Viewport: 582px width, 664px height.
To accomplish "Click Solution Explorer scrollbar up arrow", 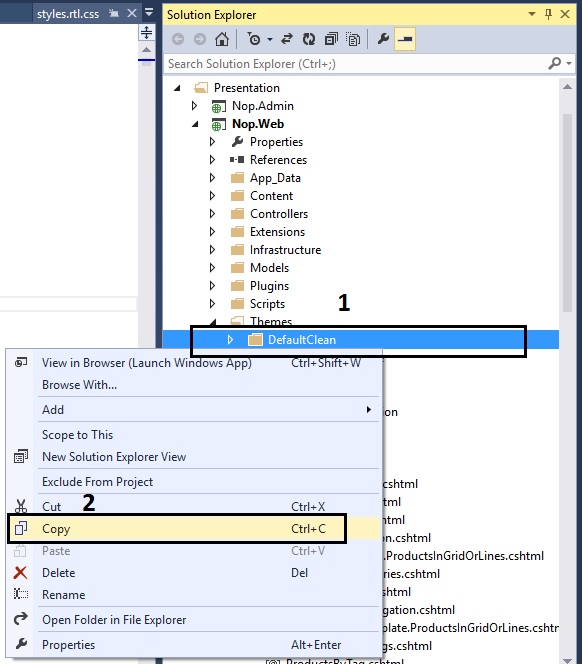I will [568, 87].
